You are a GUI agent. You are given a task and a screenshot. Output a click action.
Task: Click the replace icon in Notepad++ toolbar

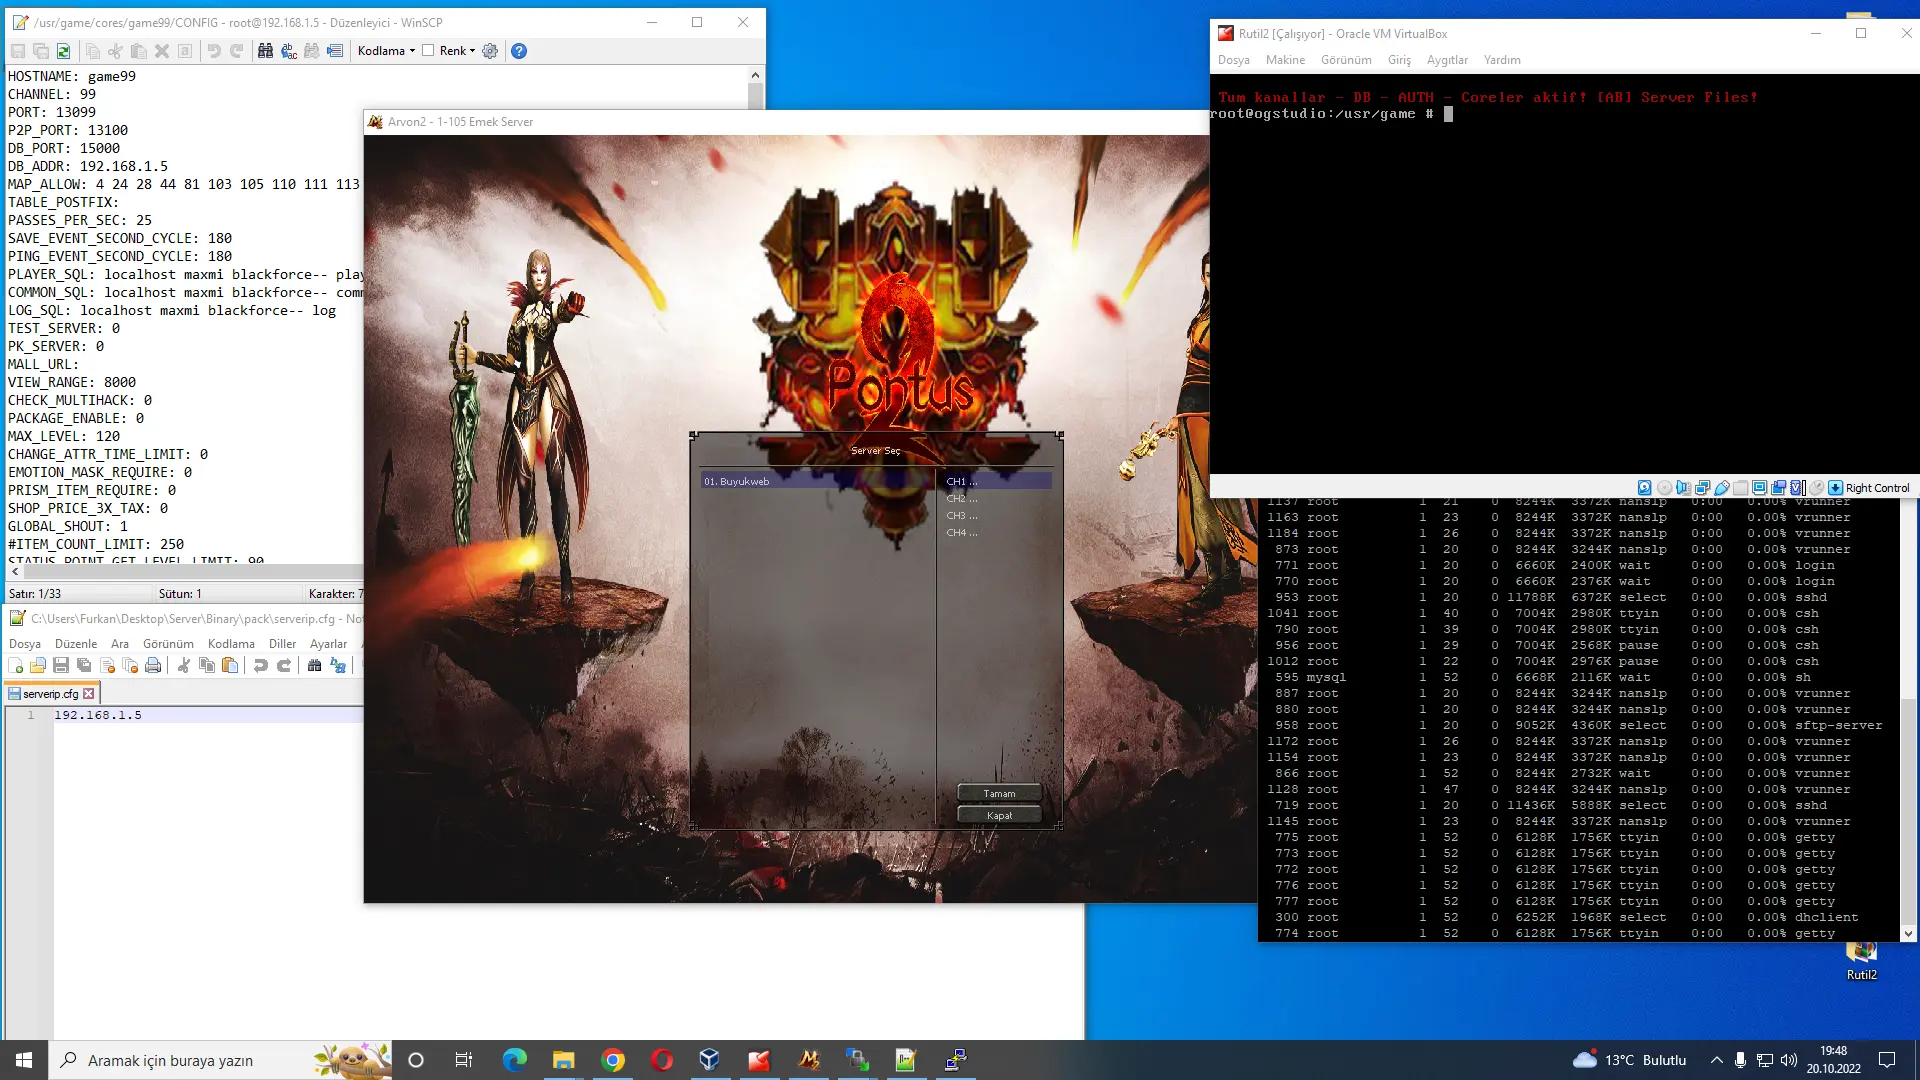(x=338, y=666)
